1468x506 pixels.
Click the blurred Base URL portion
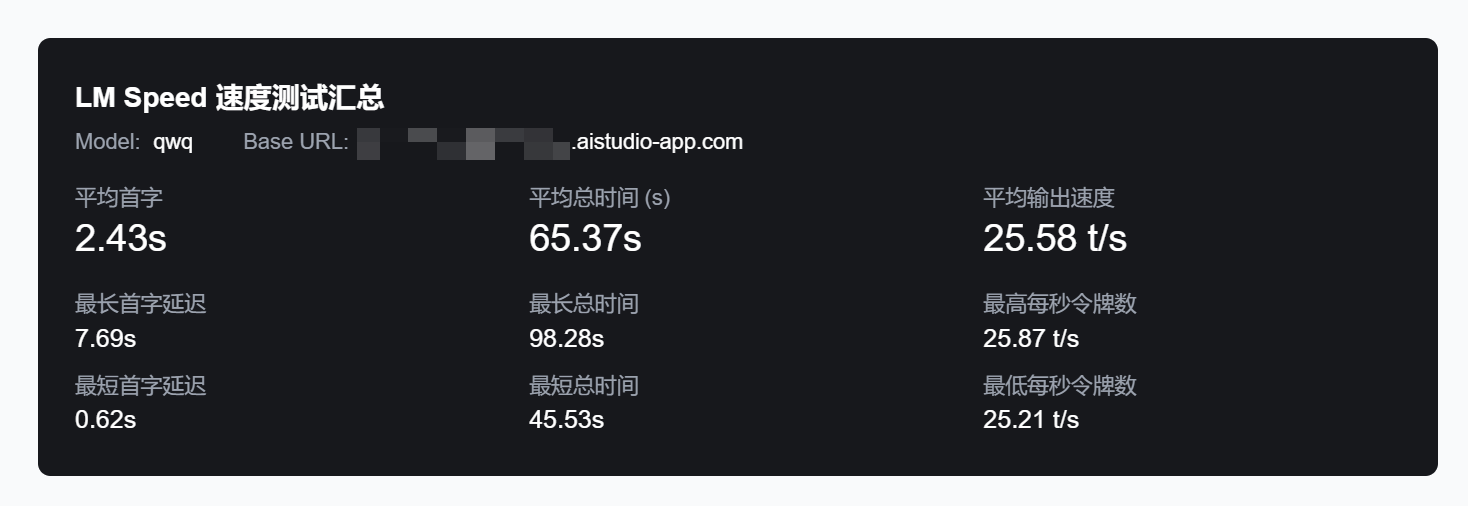click(464, 143)
